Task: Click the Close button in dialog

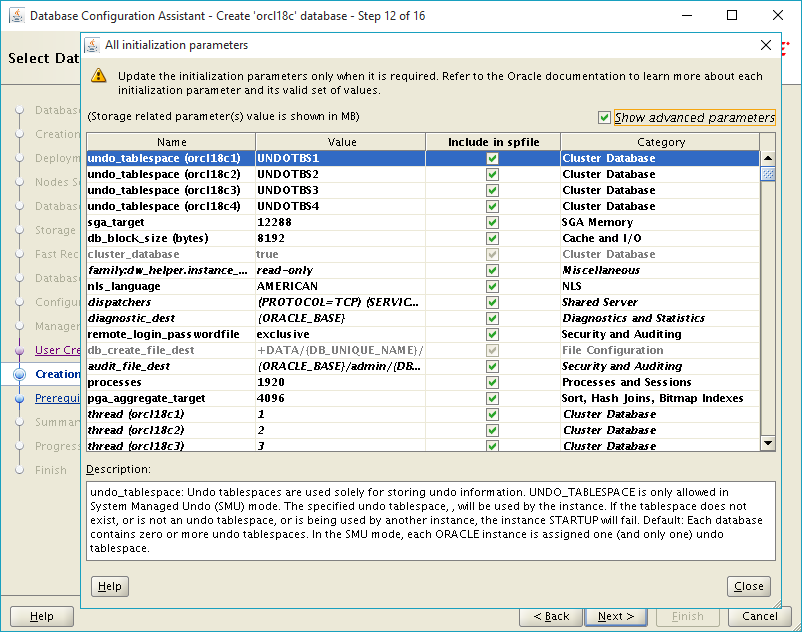Action: point(749,586)
